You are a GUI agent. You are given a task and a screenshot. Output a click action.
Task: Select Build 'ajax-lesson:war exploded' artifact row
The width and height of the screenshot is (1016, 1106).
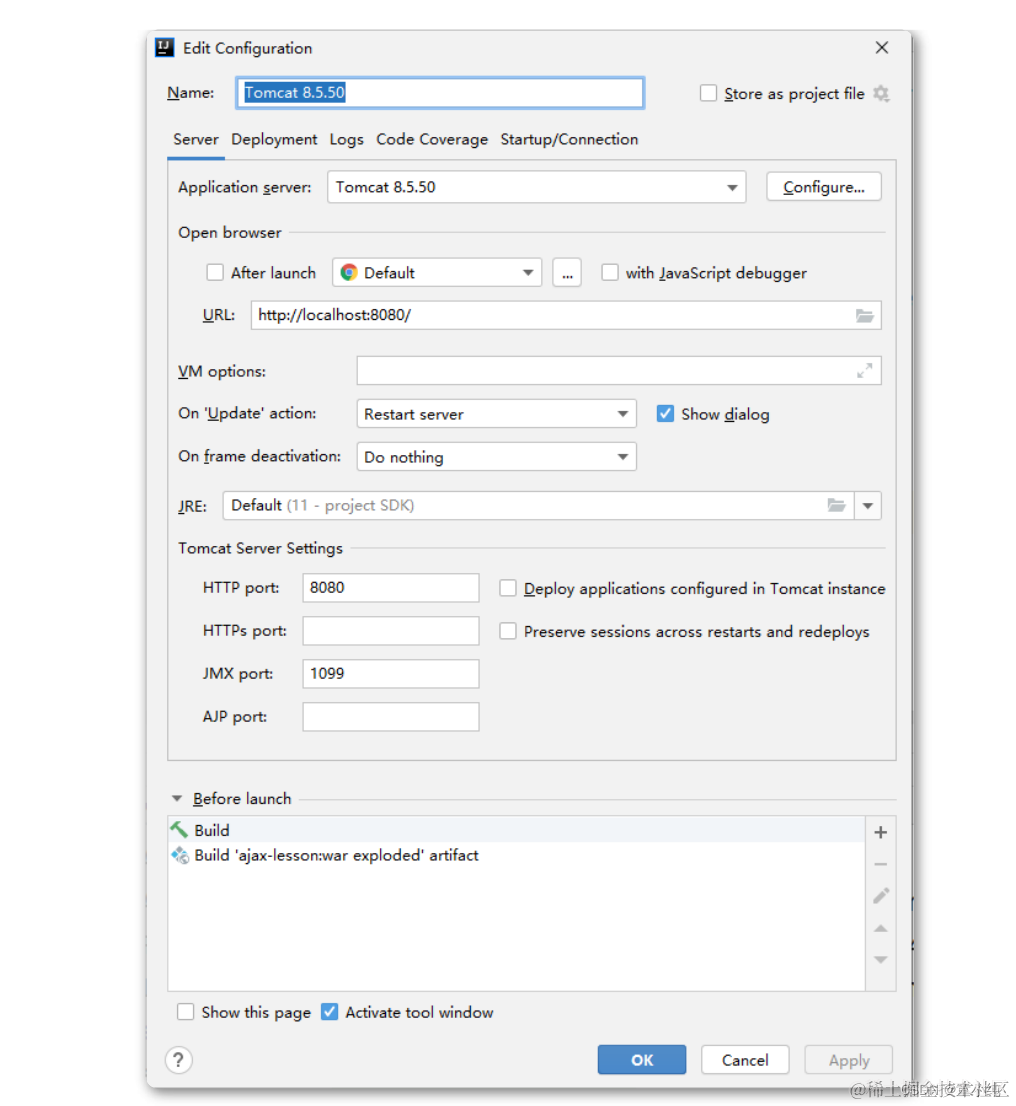point(516,855)
